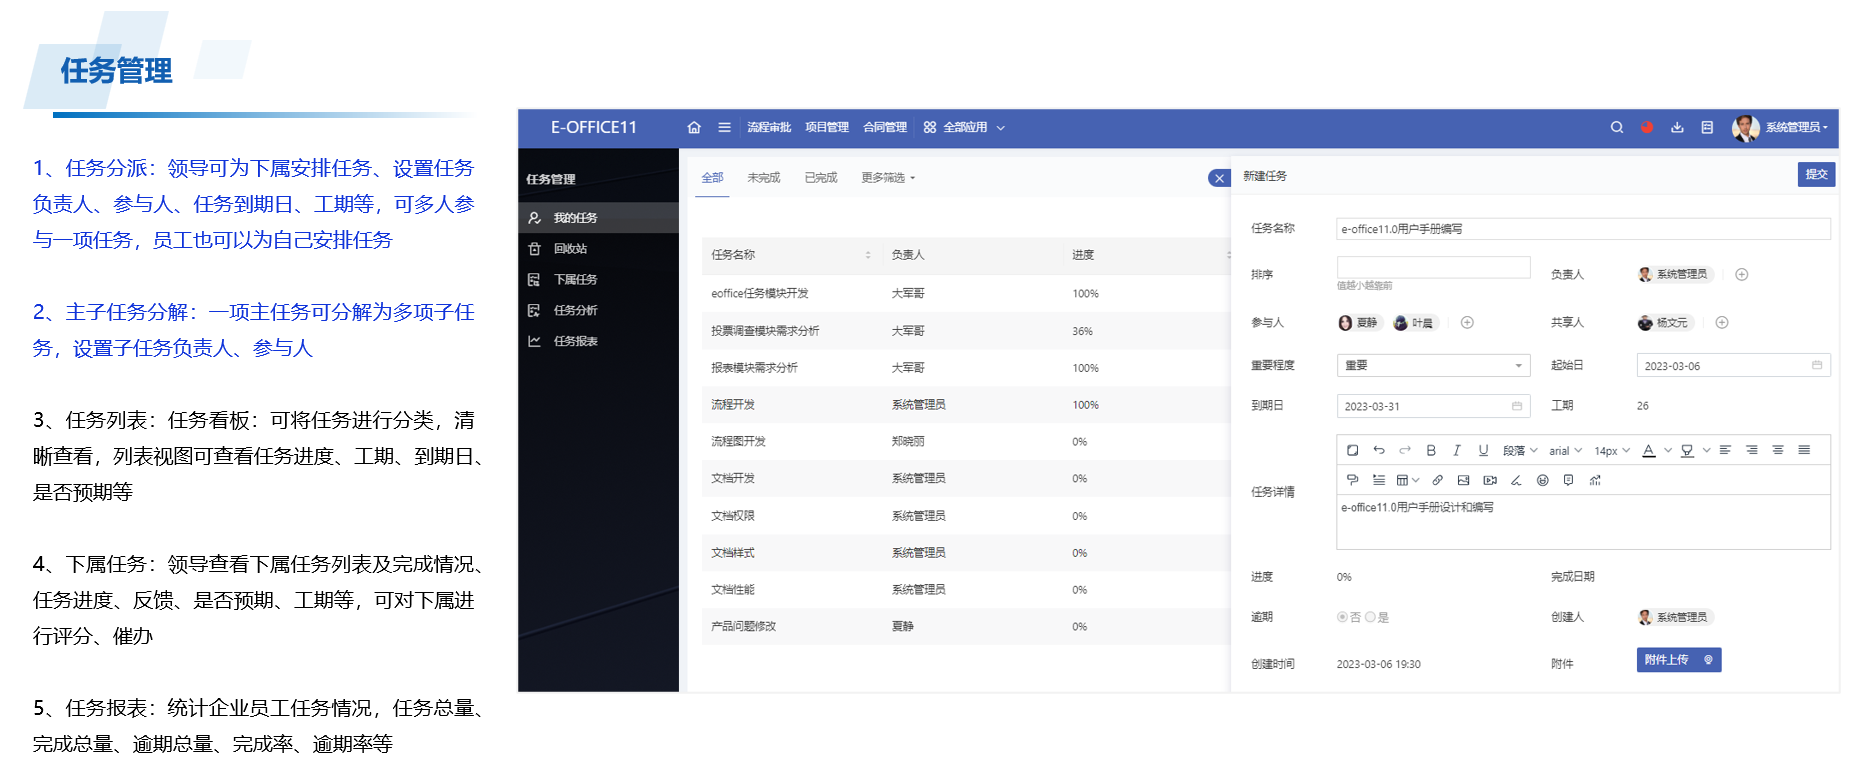Image resolution: width=1867 pixels, height=774 pixels.
Task: Open 流程审批 in top navigation
Action: 769,128
